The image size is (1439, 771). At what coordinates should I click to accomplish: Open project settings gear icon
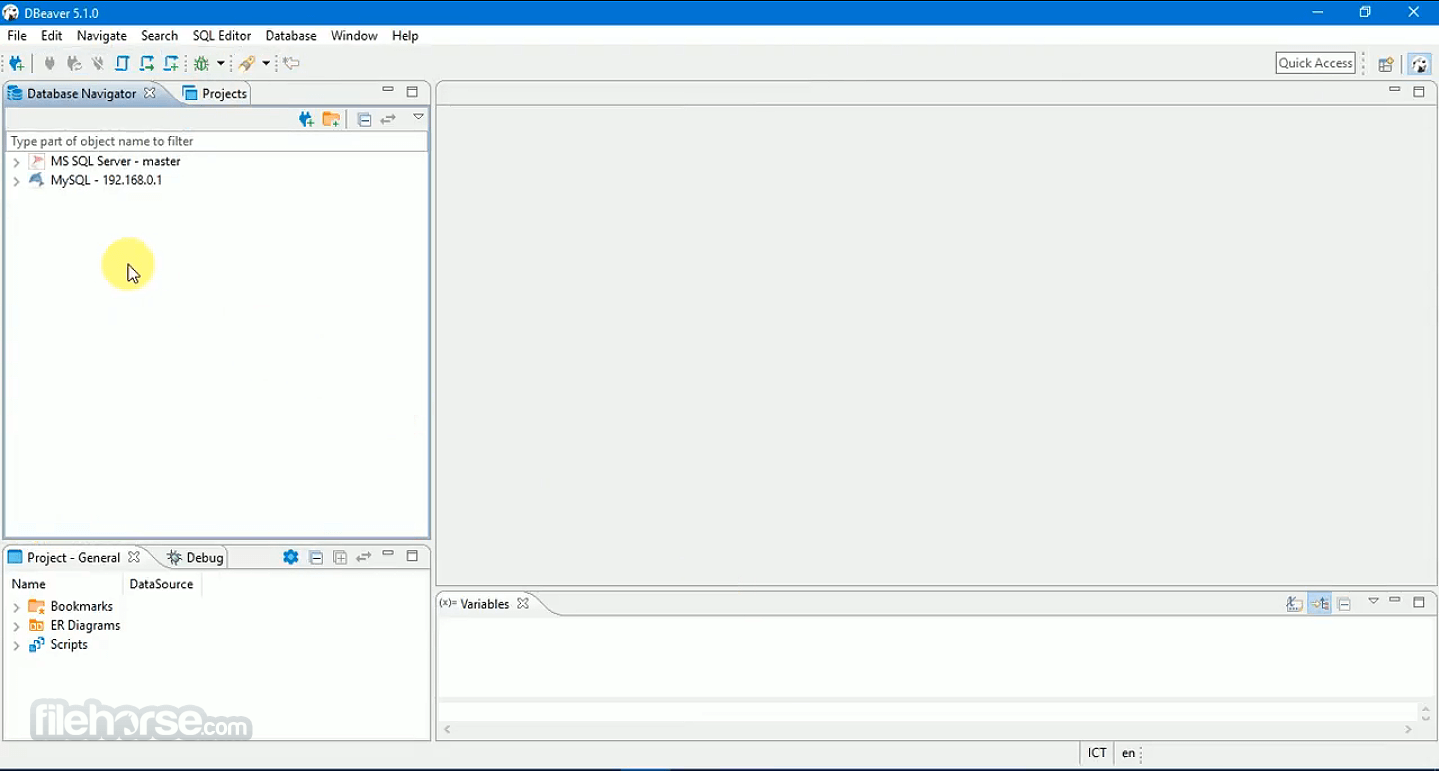(291, 557)
